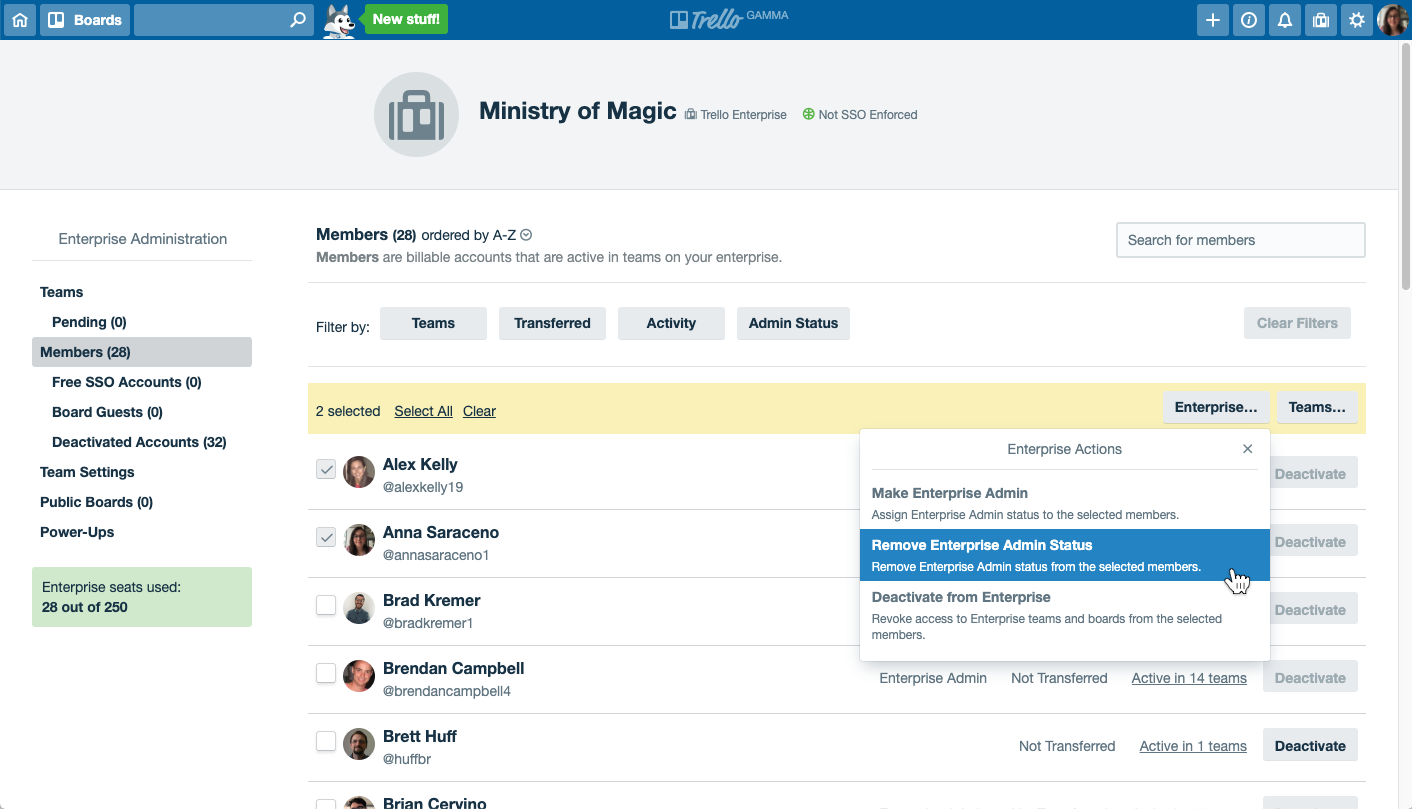
Task: Open Board Guests (0) in sidebar
Action: [142, 412]
